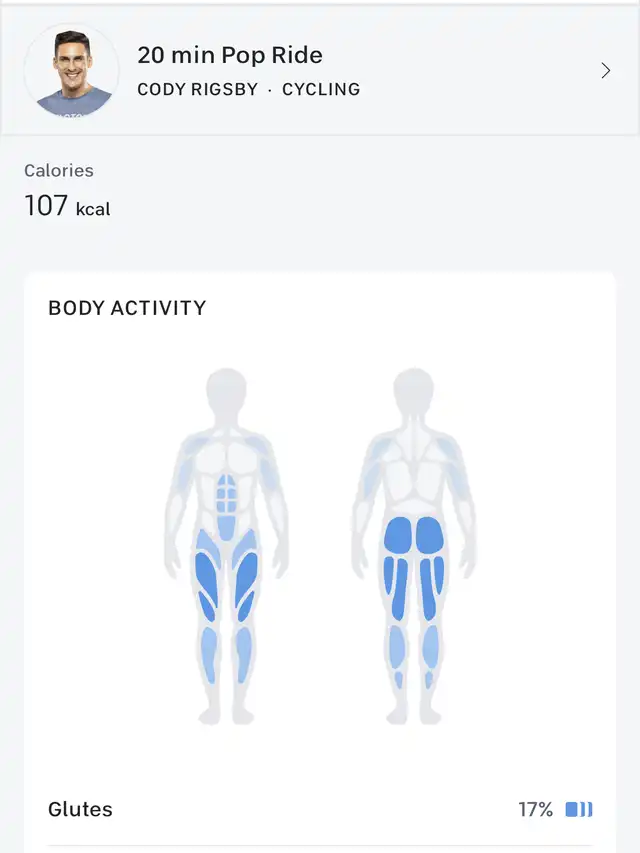Tap the 107 kcal calorie value
This screenshot has height=853, width=640.
[x=67, y=206]
